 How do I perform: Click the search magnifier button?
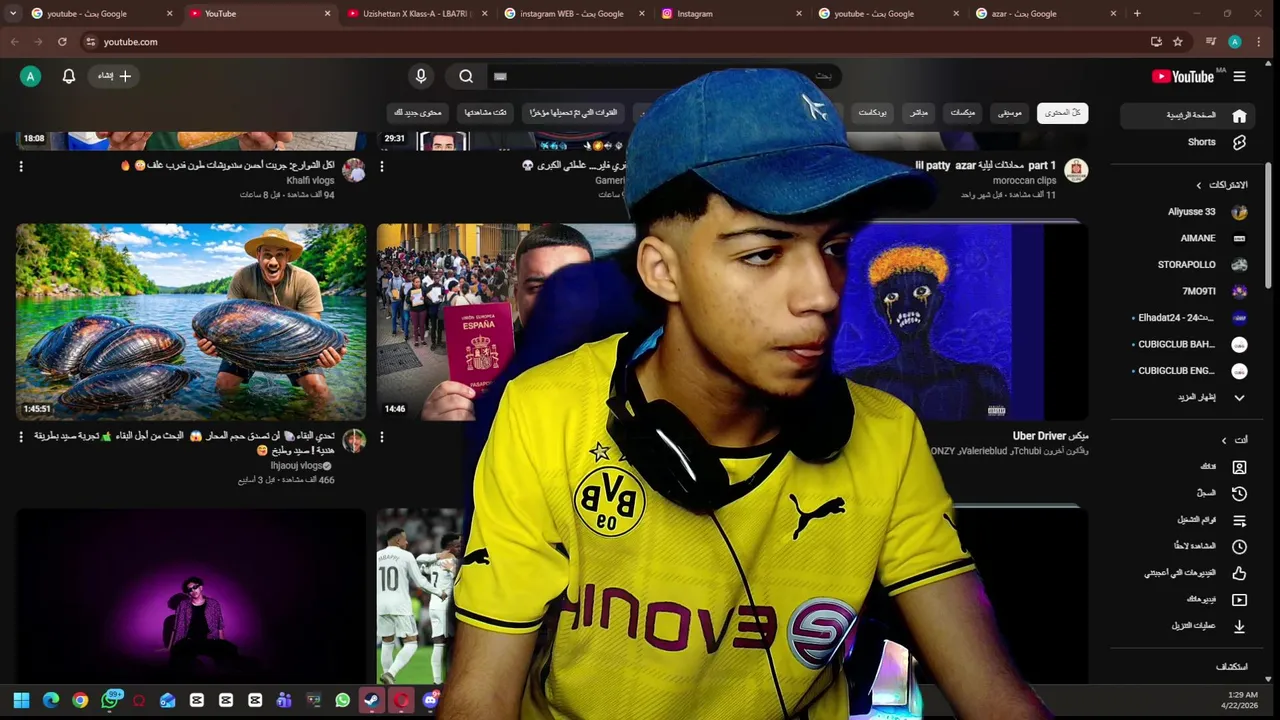(x=466, y=76)
